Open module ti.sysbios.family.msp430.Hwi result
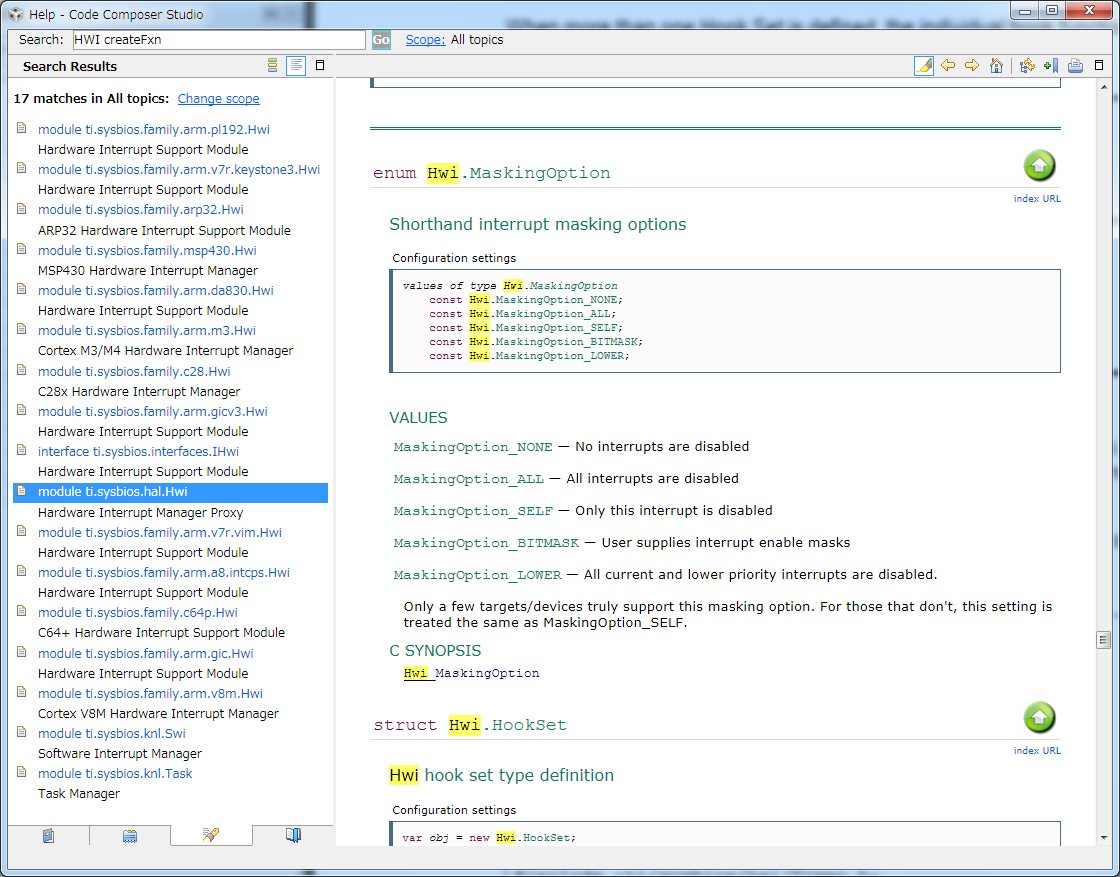1120x877 pixels. click(x=147, y=251)
